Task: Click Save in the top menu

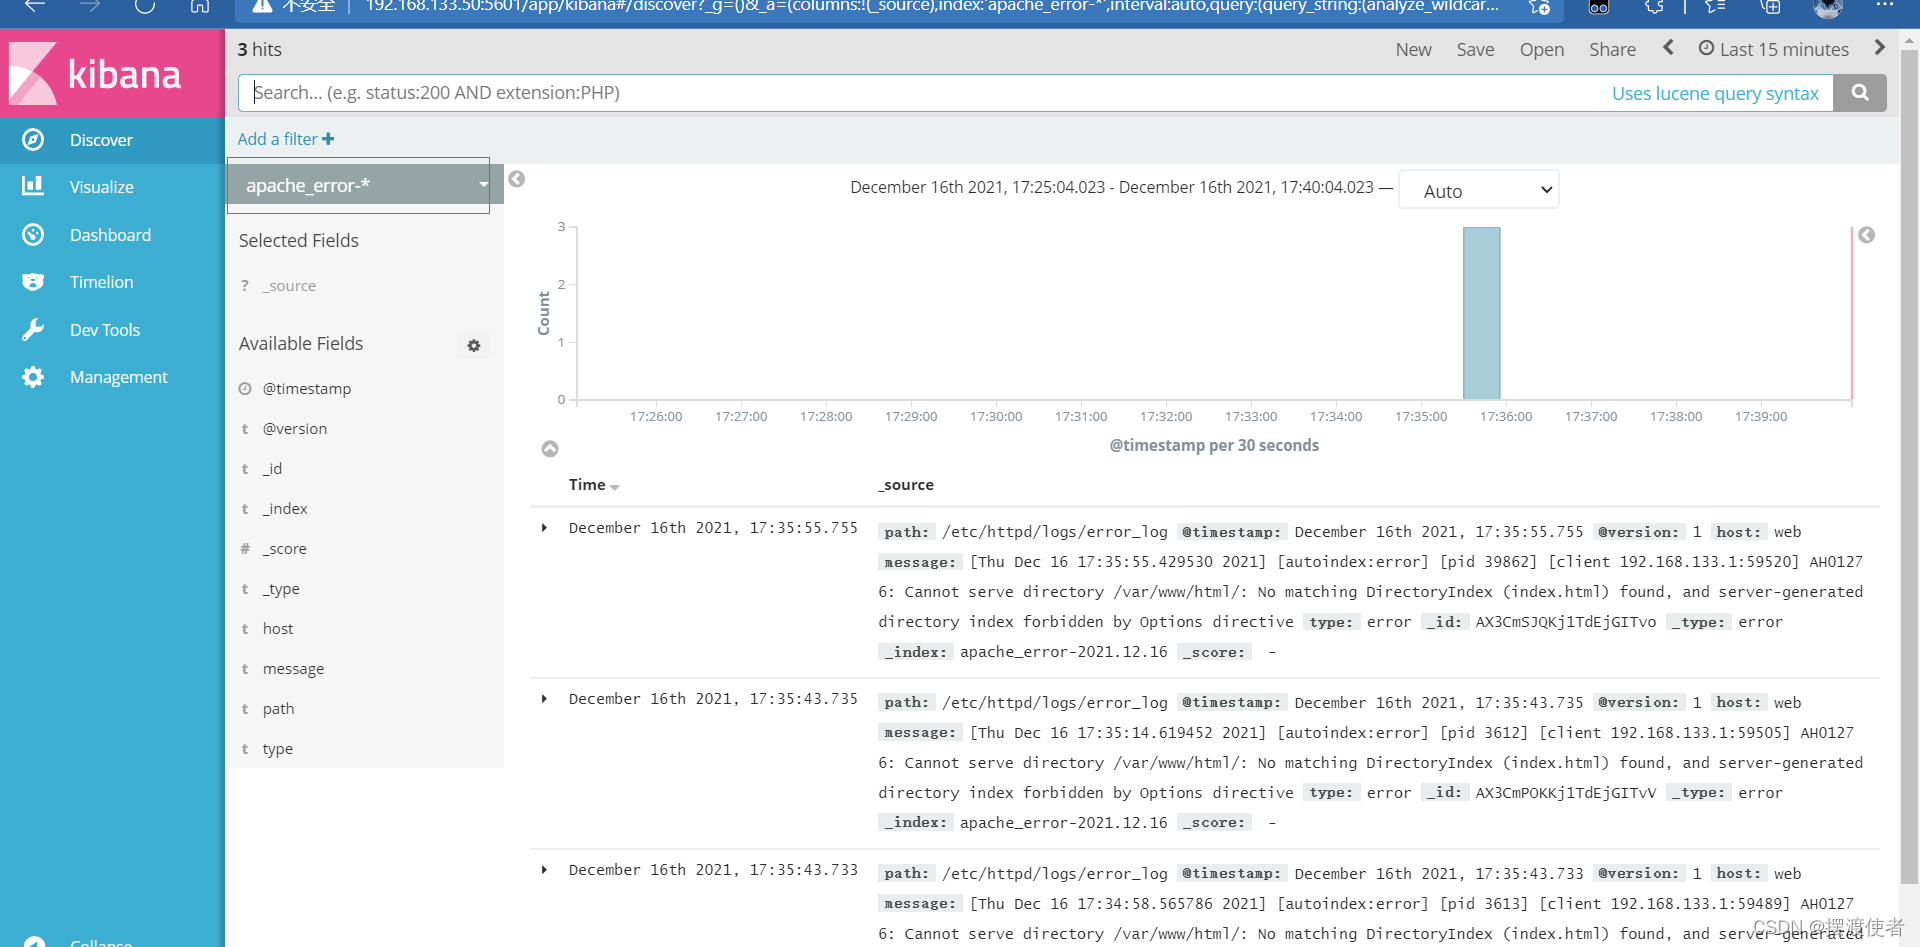Action: (x=1475, y=50)
